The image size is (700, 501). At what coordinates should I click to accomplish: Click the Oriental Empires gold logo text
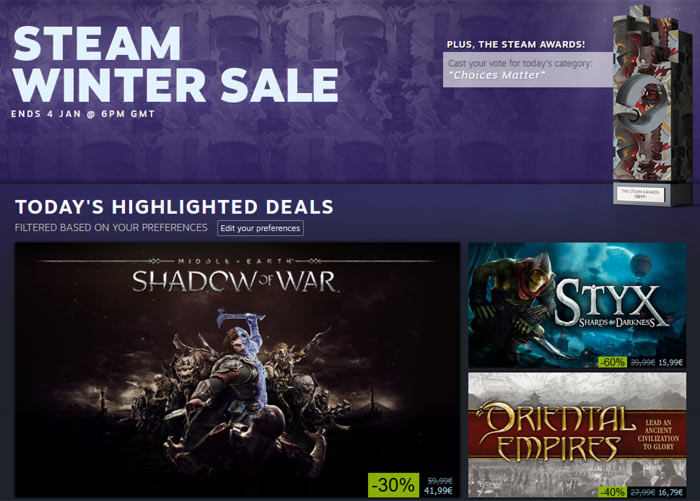click(556, 431)
